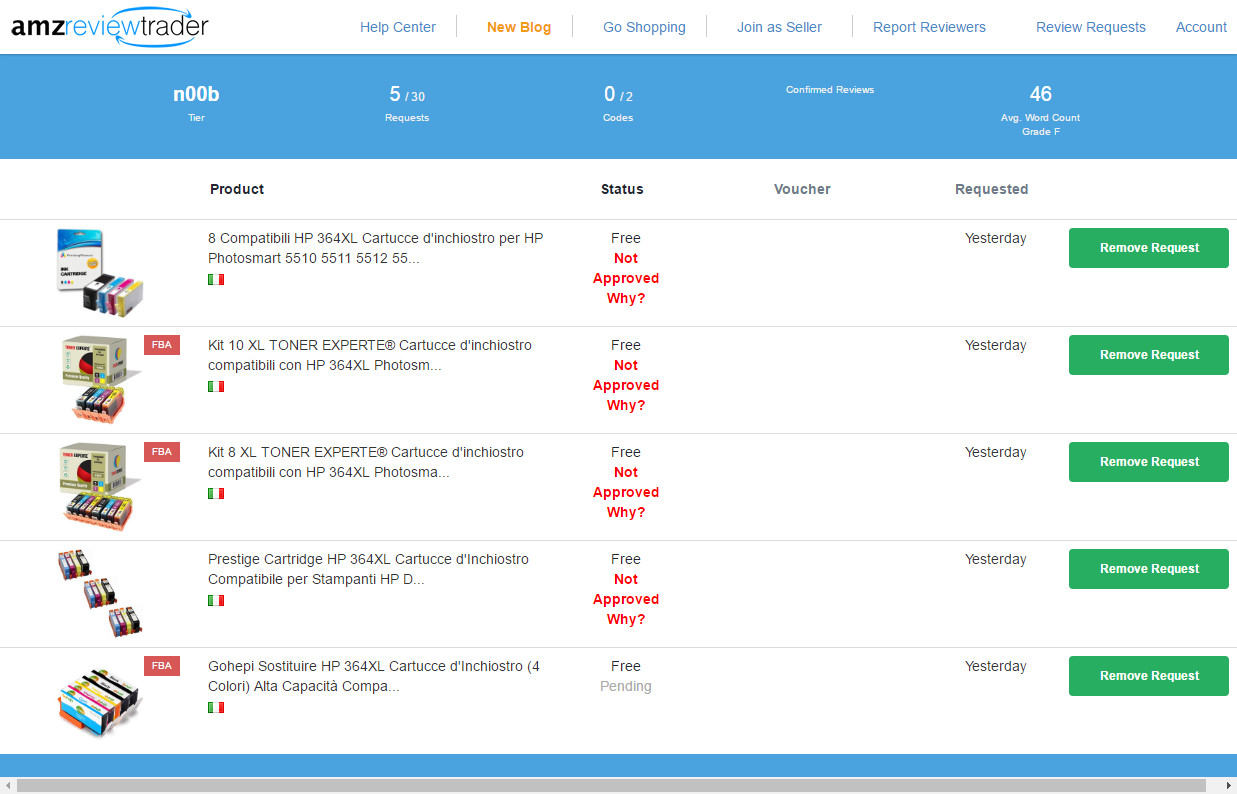Click FBA badge on Gohepi Sostituire row
This screenshot has height=794, width=1237.
point(162,666)
